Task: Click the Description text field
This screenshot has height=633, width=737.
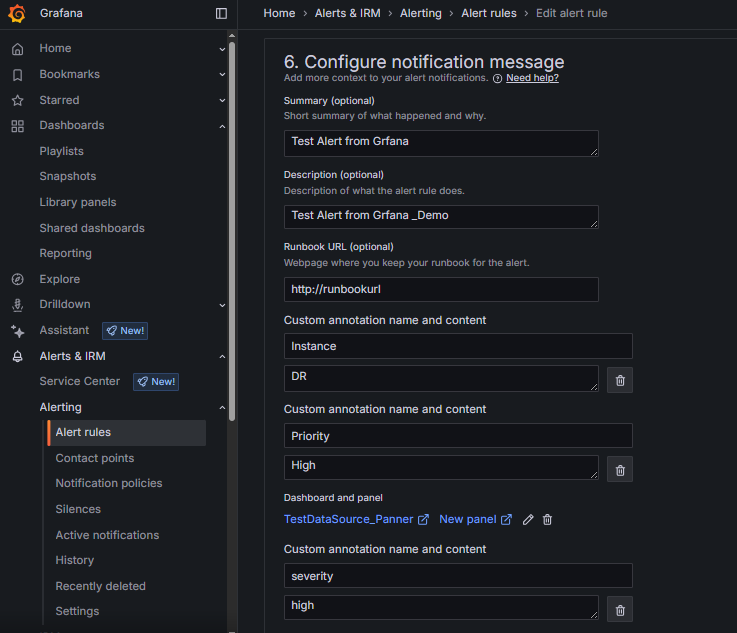Action: point(441,217)
